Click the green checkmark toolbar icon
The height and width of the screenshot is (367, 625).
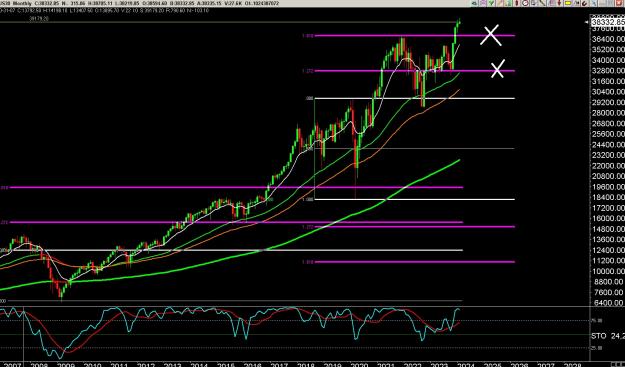pos(491,3)
